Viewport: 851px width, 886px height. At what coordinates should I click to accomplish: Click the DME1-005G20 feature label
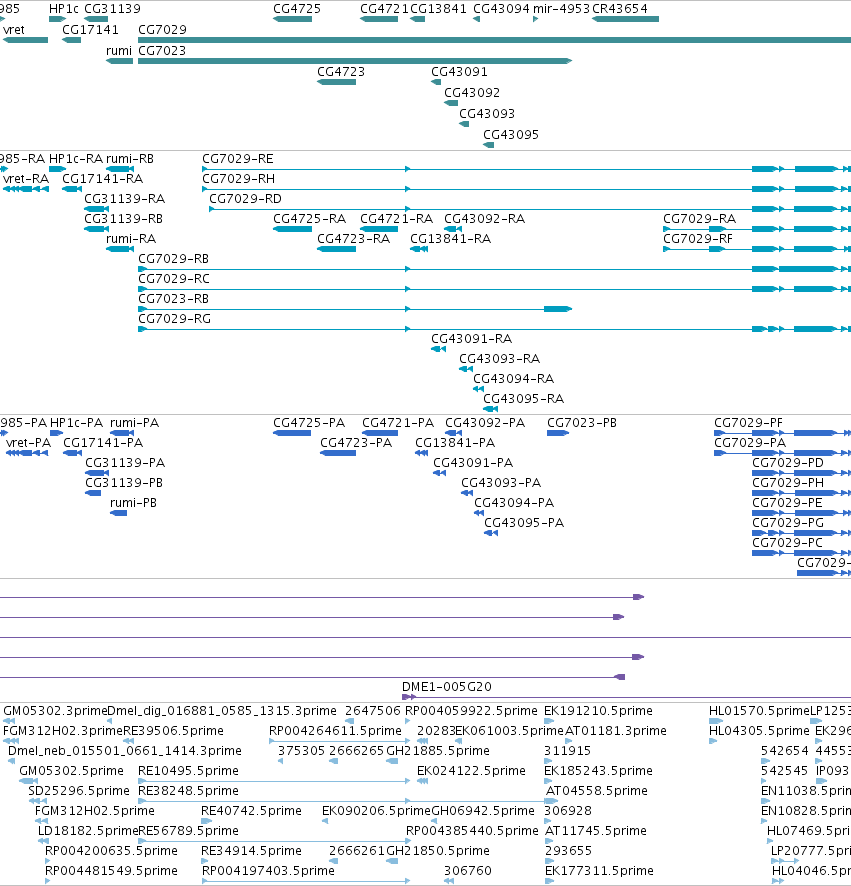[447, 687]
